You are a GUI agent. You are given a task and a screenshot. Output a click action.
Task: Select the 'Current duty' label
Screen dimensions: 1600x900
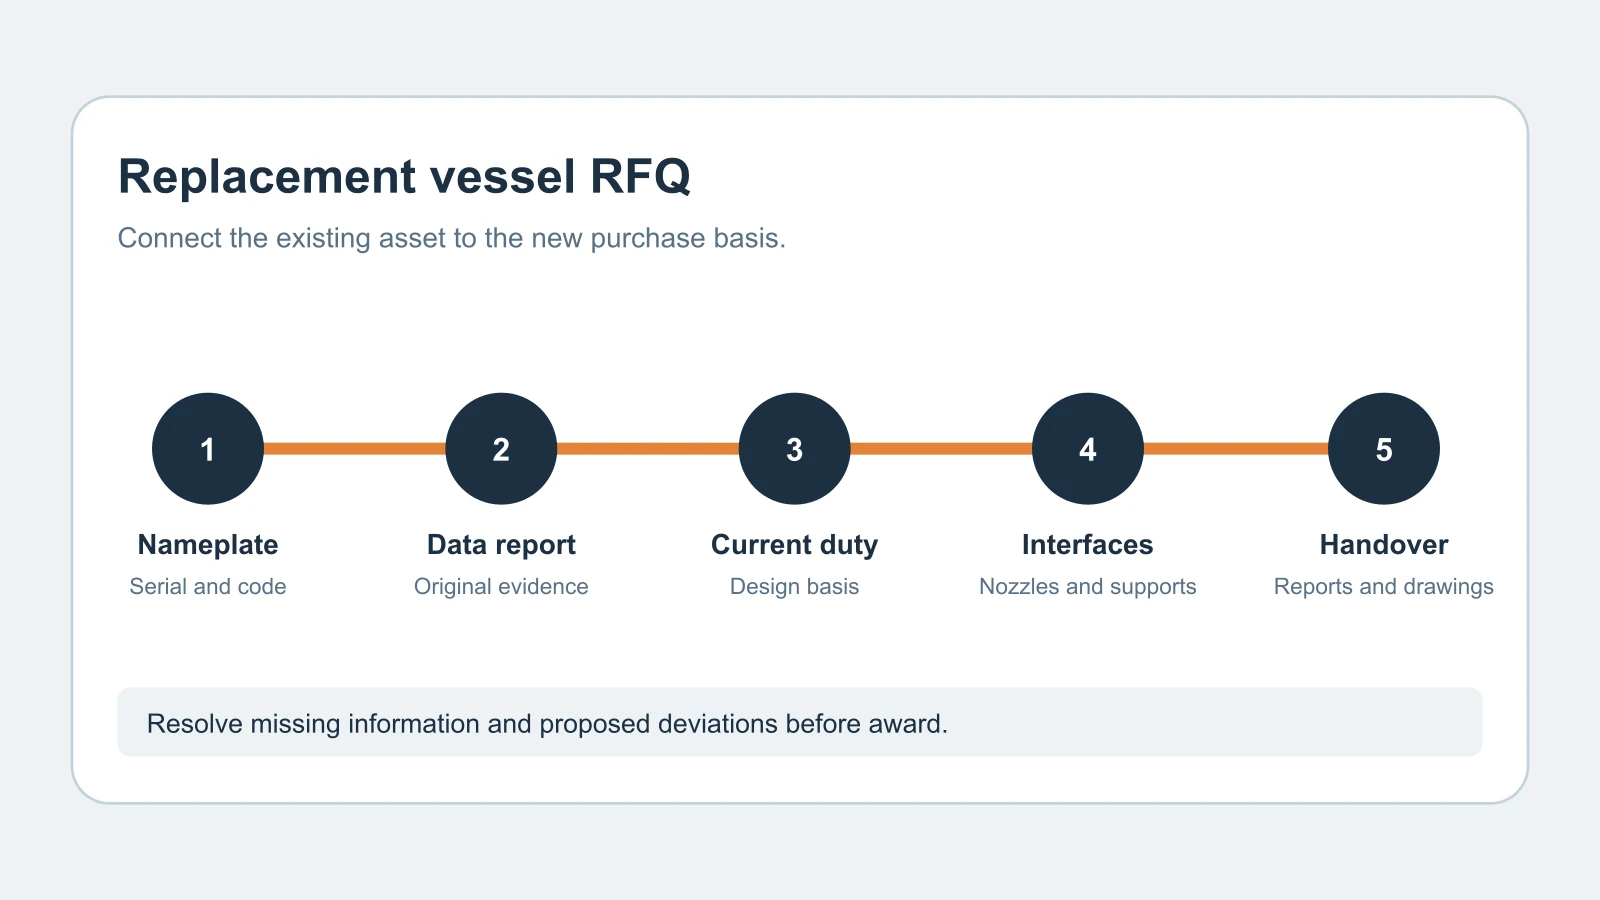[795, 545]
